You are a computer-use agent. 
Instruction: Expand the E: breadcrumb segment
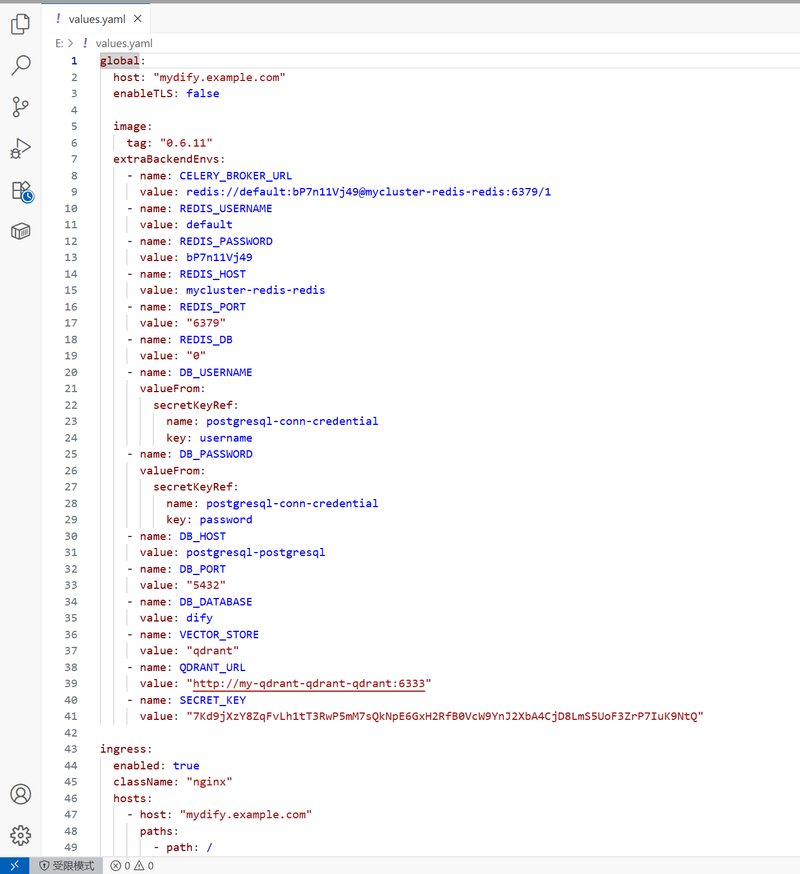(59, 43)
